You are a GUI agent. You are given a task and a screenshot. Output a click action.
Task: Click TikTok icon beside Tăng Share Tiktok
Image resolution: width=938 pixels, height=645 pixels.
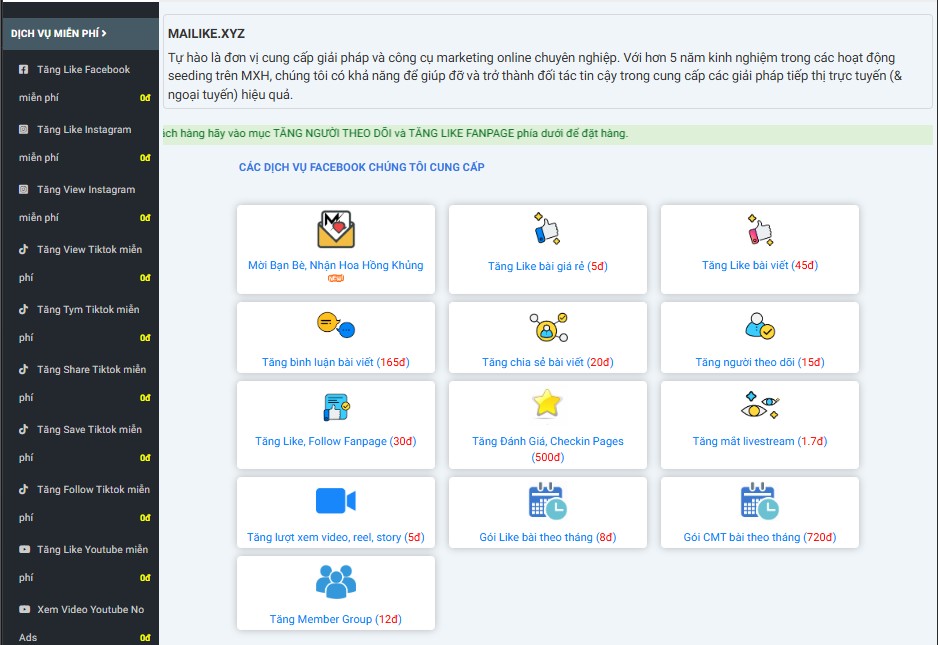pos(23,369)
